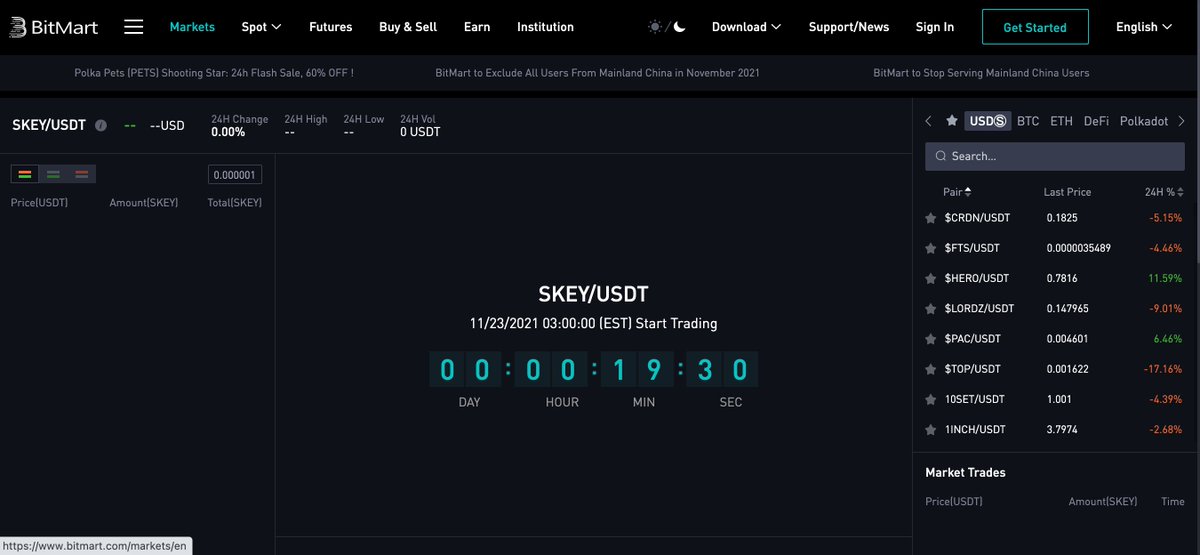This screenshot has height=555, width=1200.
Task: Favorite the 10SET/USDT pair star
Action: coord(931,399)
